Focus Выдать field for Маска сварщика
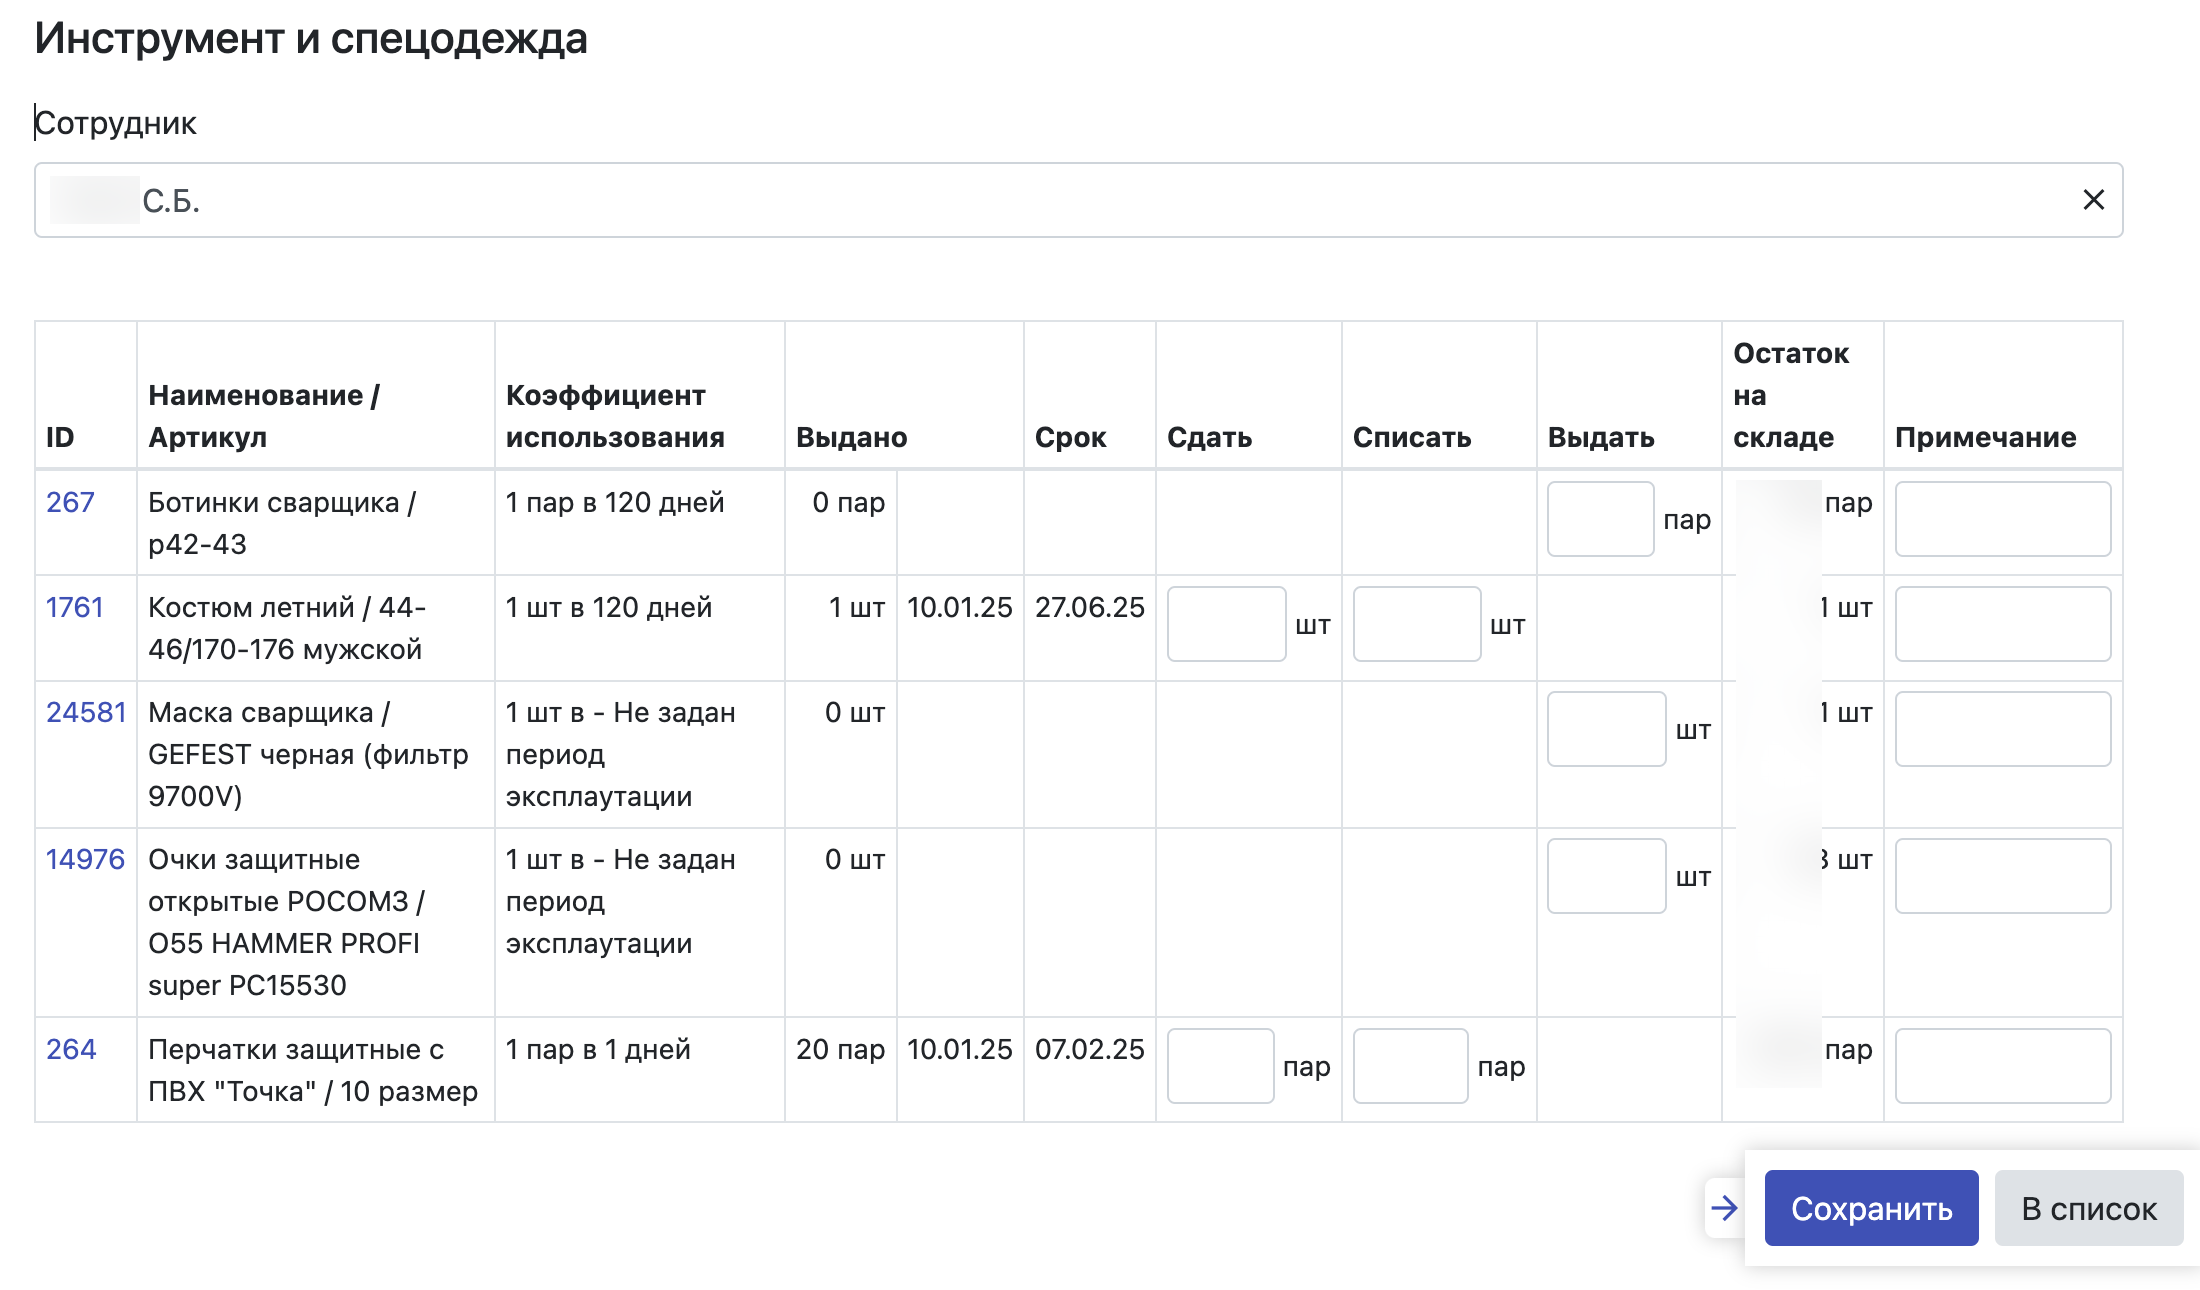Screen dimensions: 2200x1290 1606,729
